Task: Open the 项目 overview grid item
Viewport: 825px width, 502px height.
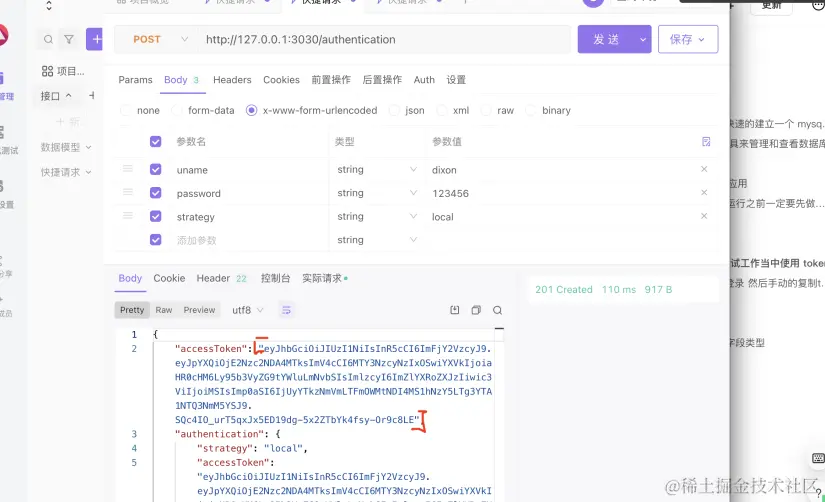Action: coord(63,71)
